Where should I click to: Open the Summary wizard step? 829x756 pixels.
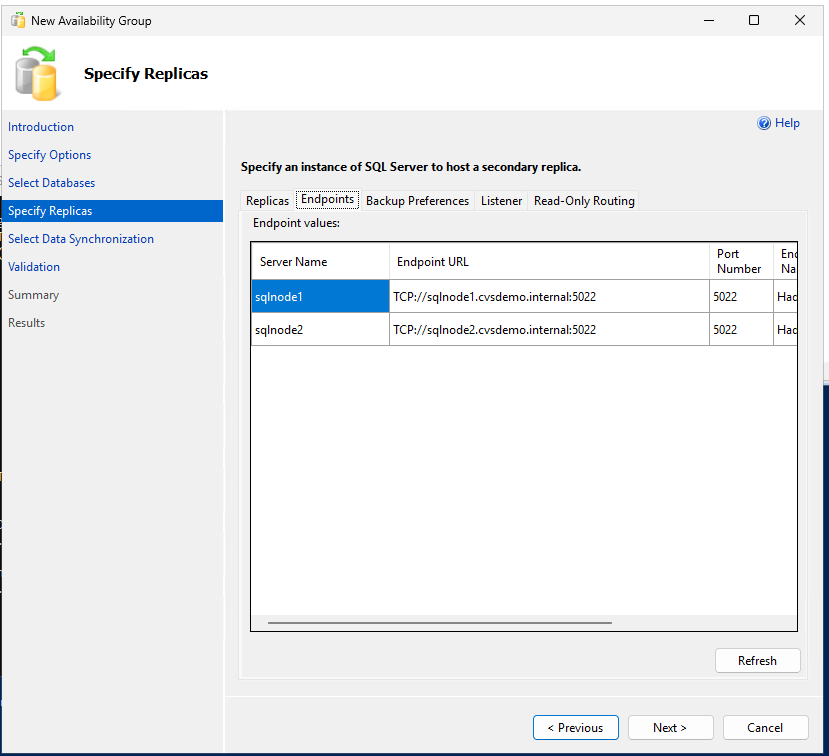[x=32, y=294]
